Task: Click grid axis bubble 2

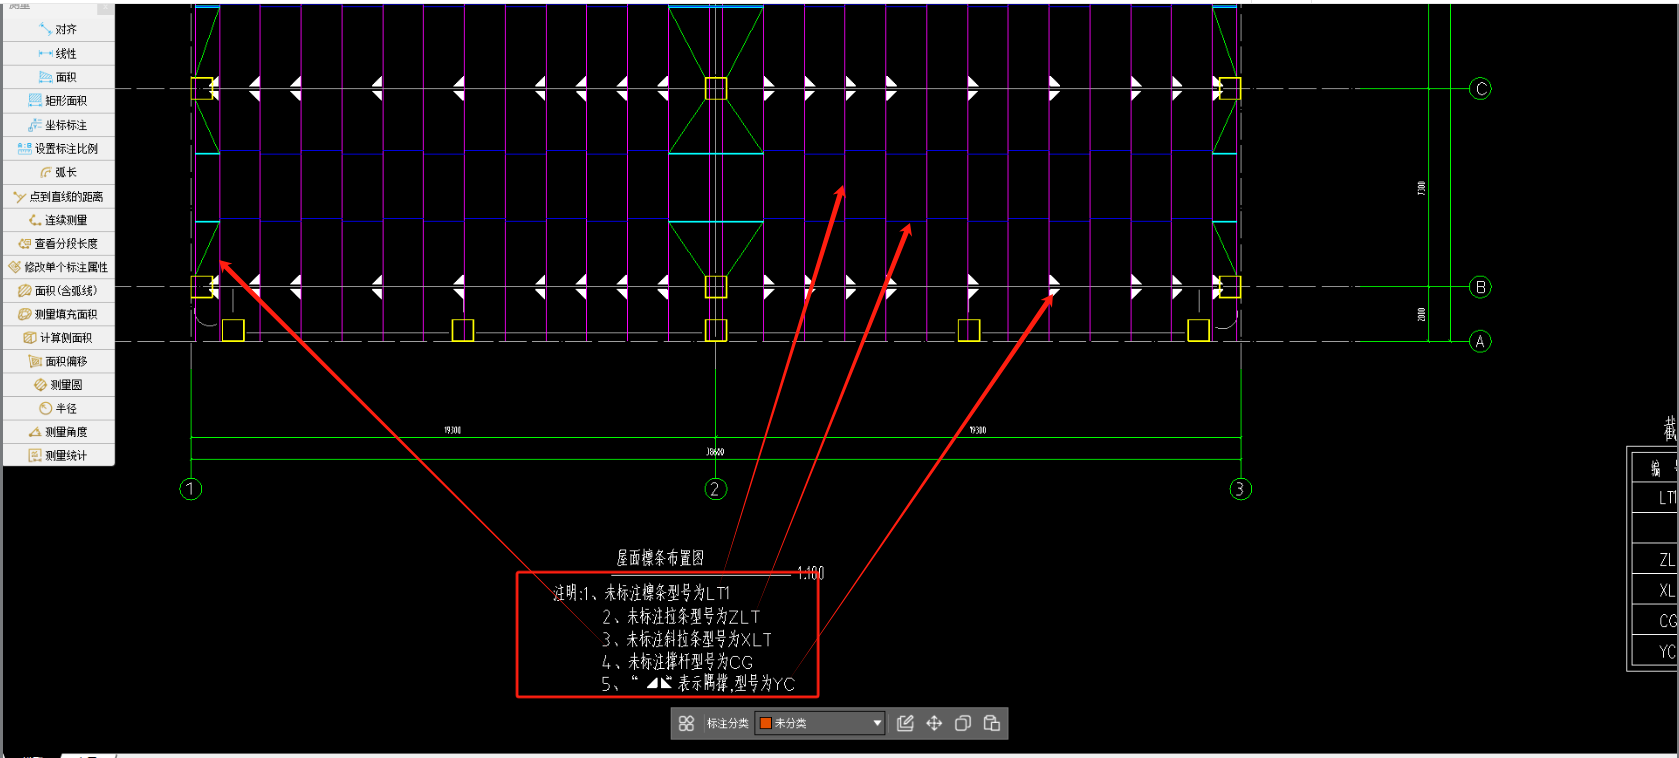Action: click(x=715, y=489)
